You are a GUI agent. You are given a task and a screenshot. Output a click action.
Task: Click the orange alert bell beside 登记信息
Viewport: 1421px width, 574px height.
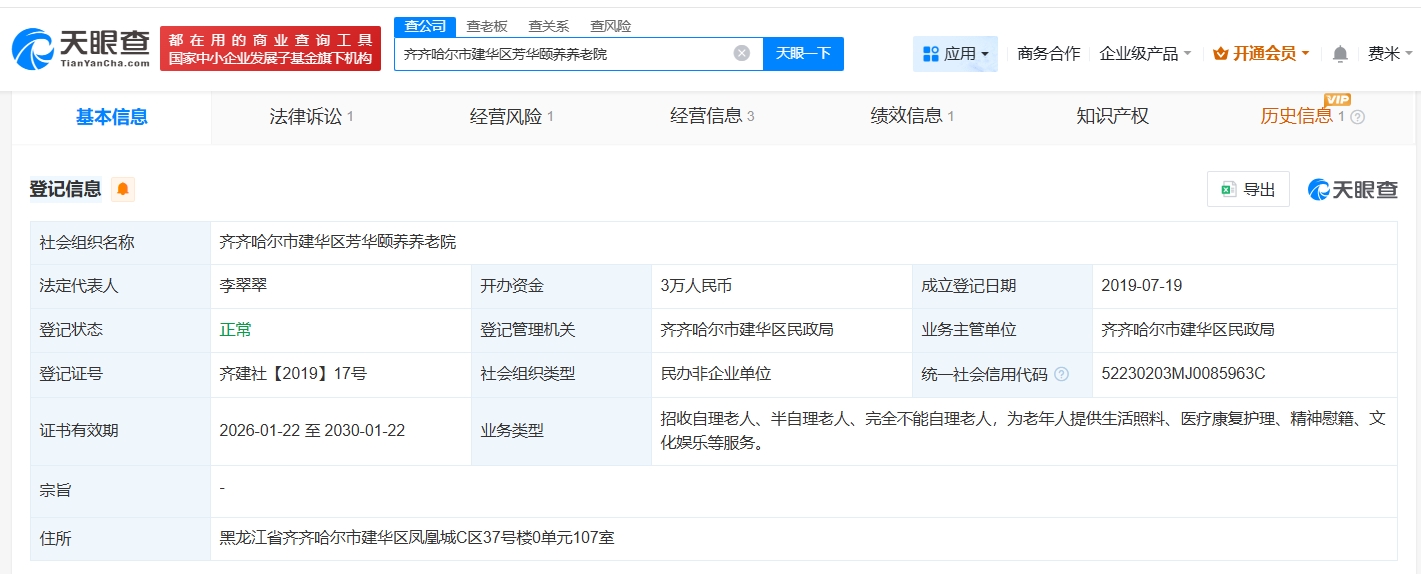point(122,189)
